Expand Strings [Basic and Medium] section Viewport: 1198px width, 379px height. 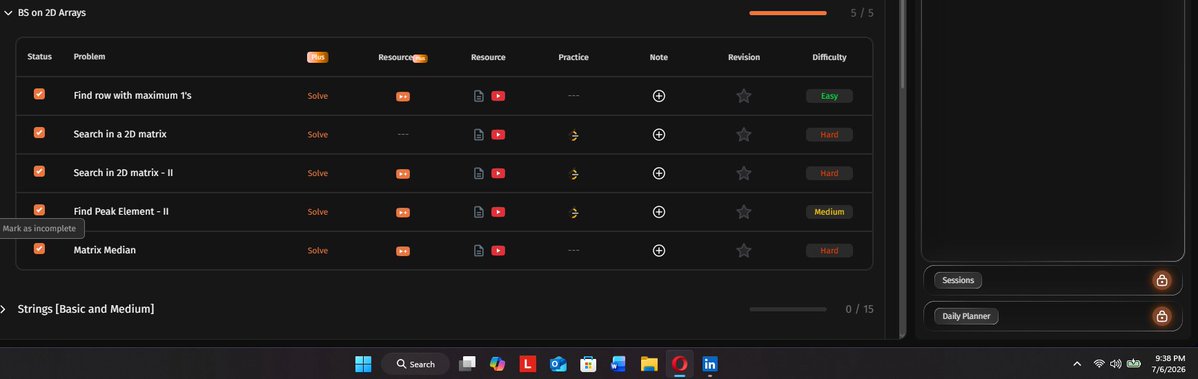coord(3,309)
